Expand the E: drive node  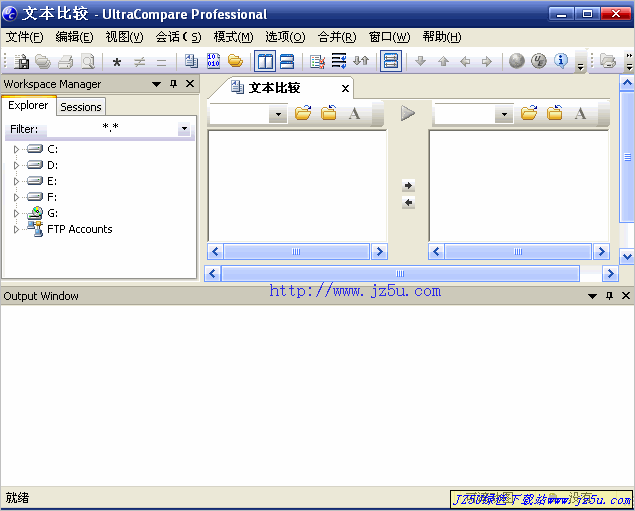coord(16,181)
